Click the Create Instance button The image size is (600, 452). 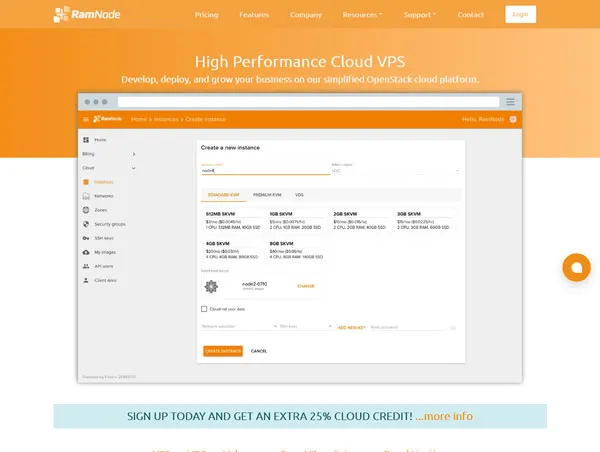(223, 351)
